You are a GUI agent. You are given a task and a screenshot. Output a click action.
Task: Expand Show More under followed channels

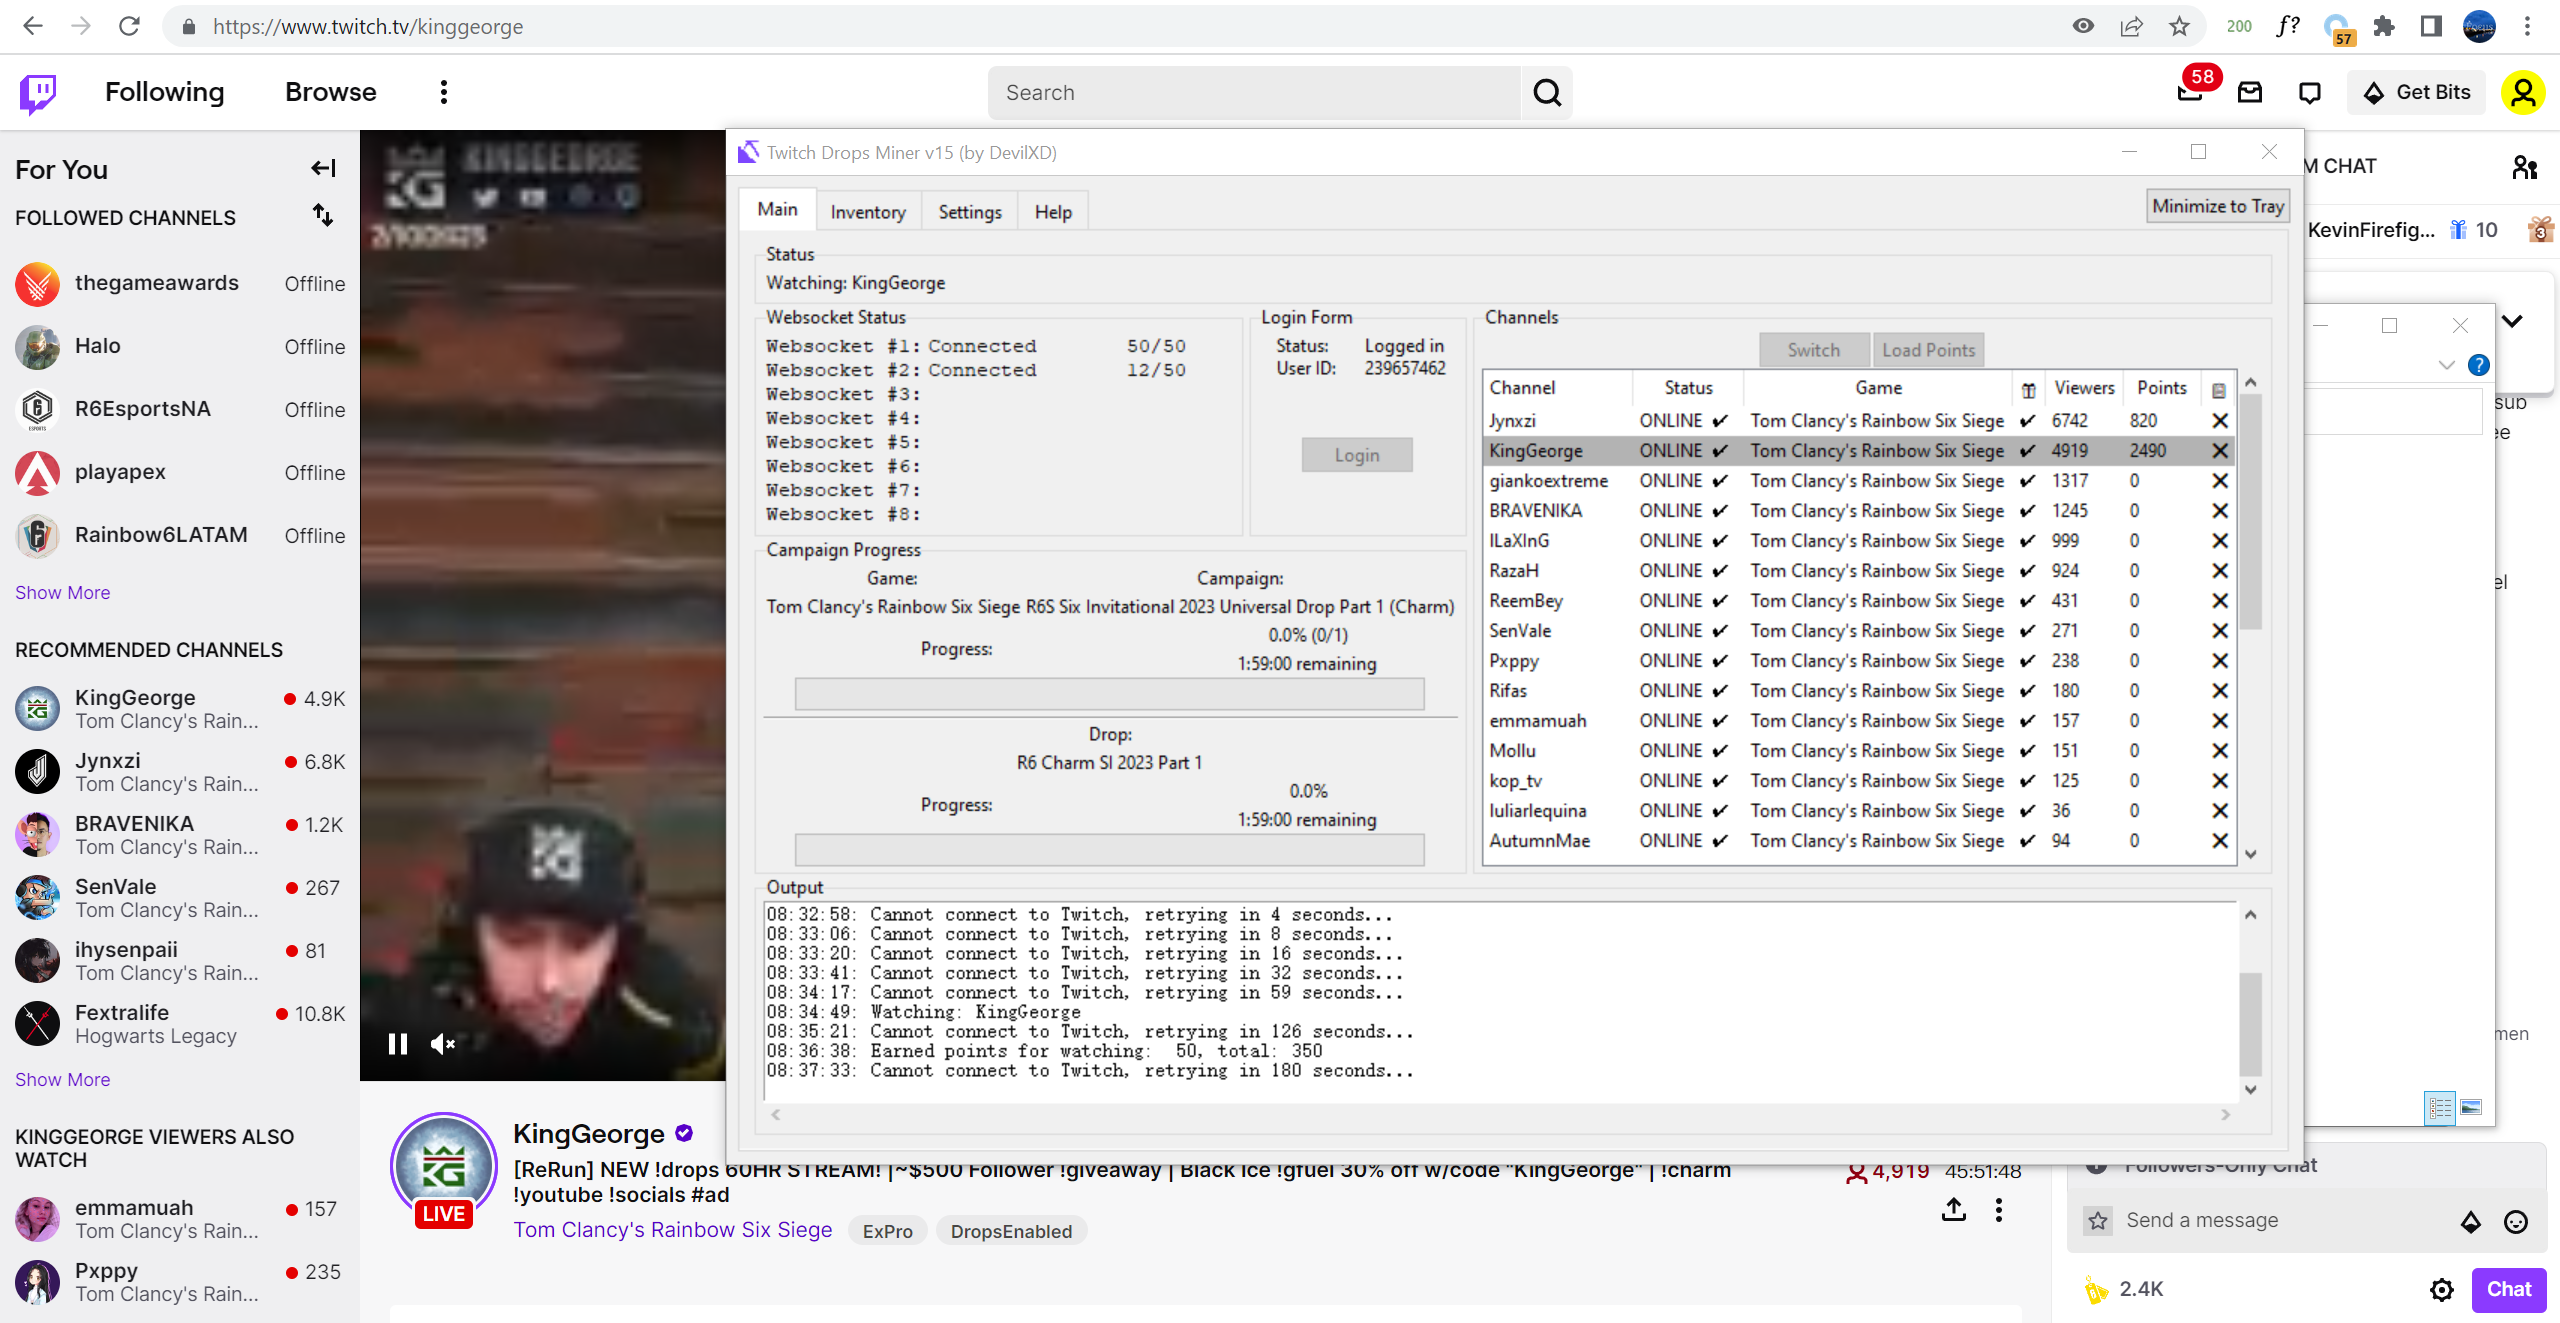pos(62,592)
